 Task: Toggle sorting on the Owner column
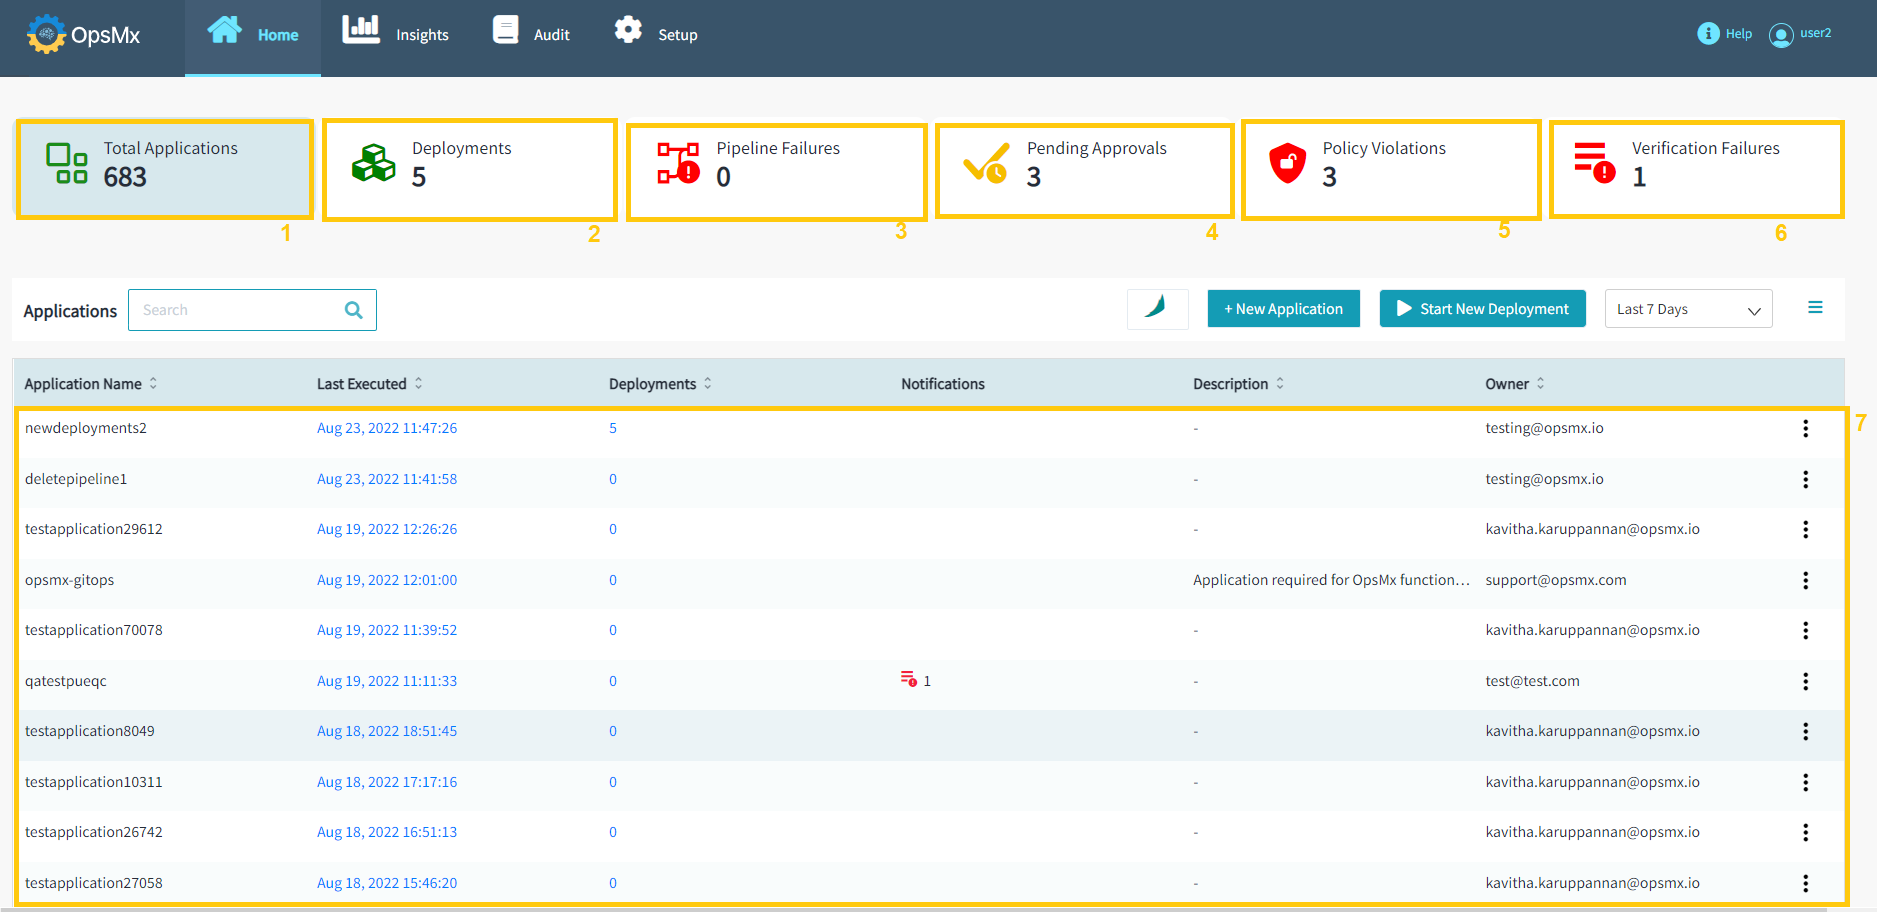click(x=1541, y=383)
